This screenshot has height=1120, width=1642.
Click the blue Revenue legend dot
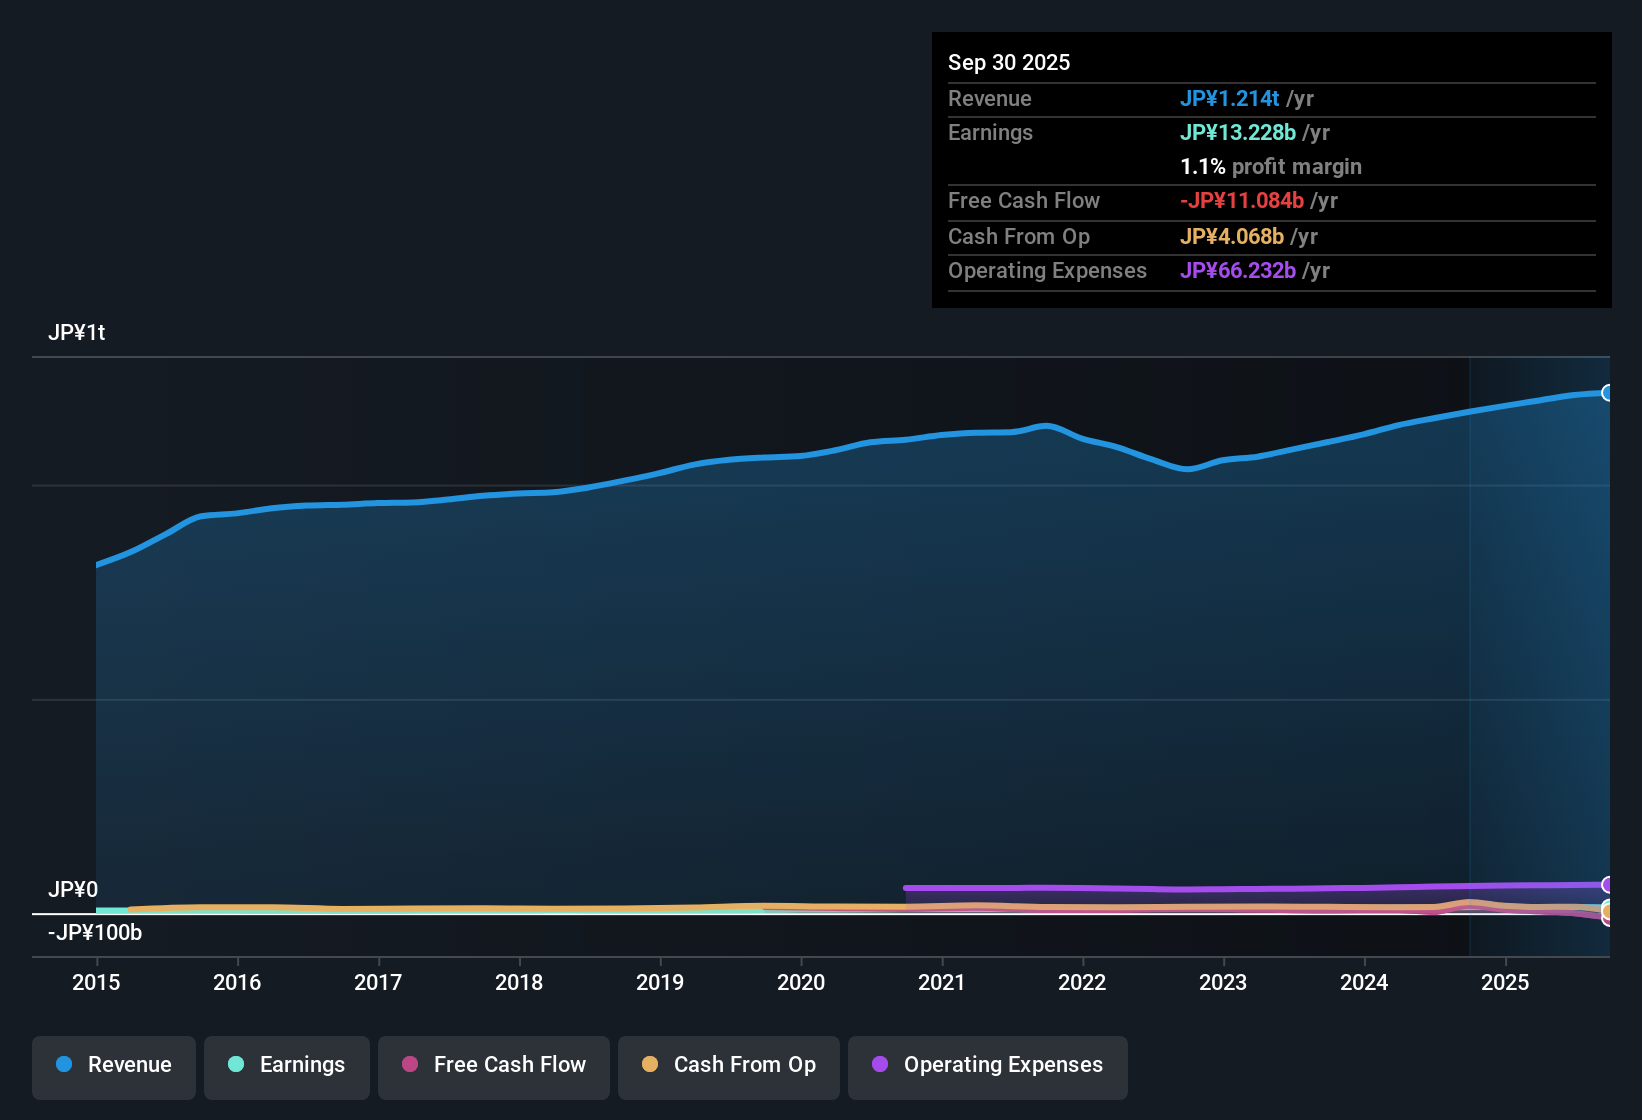[64, 1065]
